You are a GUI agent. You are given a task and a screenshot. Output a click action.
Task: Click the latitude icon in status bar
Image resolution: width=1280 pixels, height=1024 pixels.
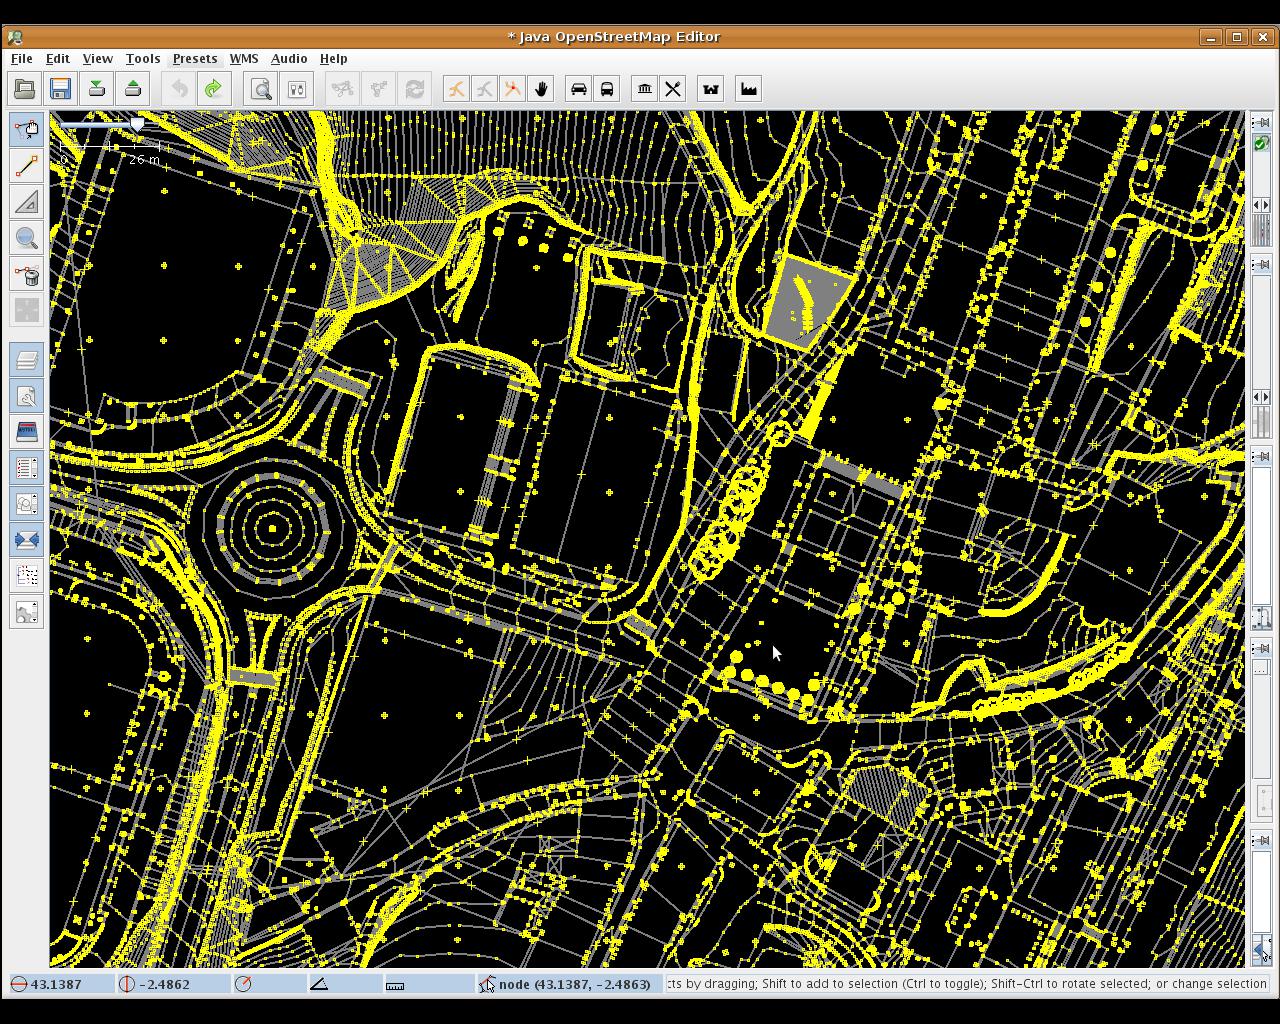click(x=18, y=984)
